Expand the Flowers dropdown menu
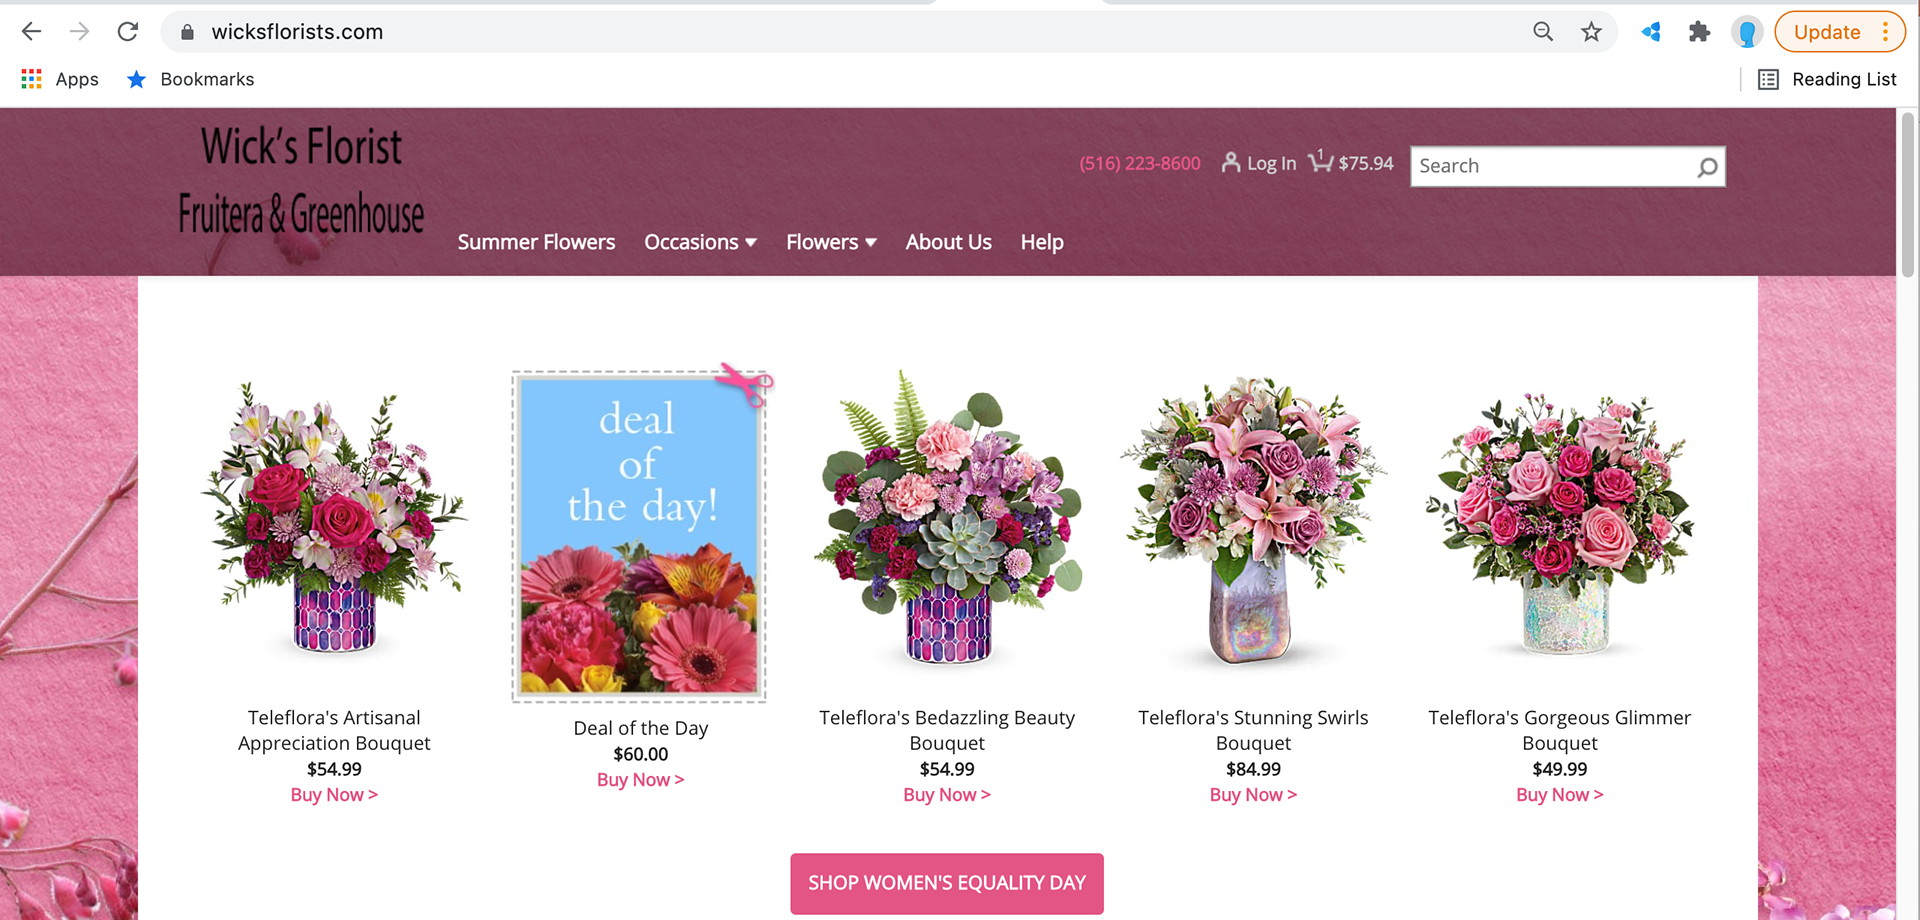 pos(831,242)
